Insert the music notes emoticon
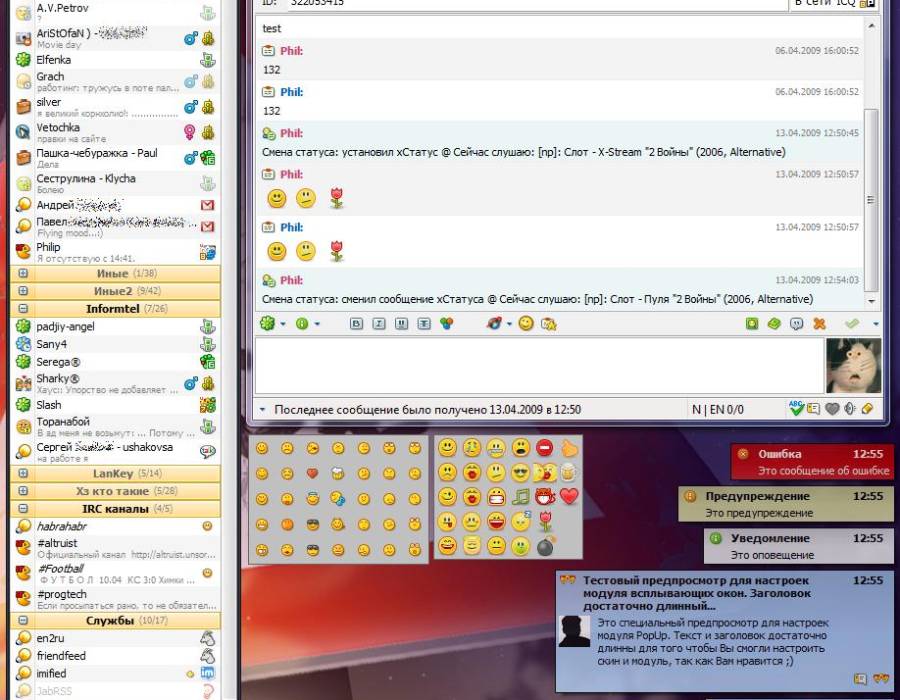900x700 pixels. (521, 496)
